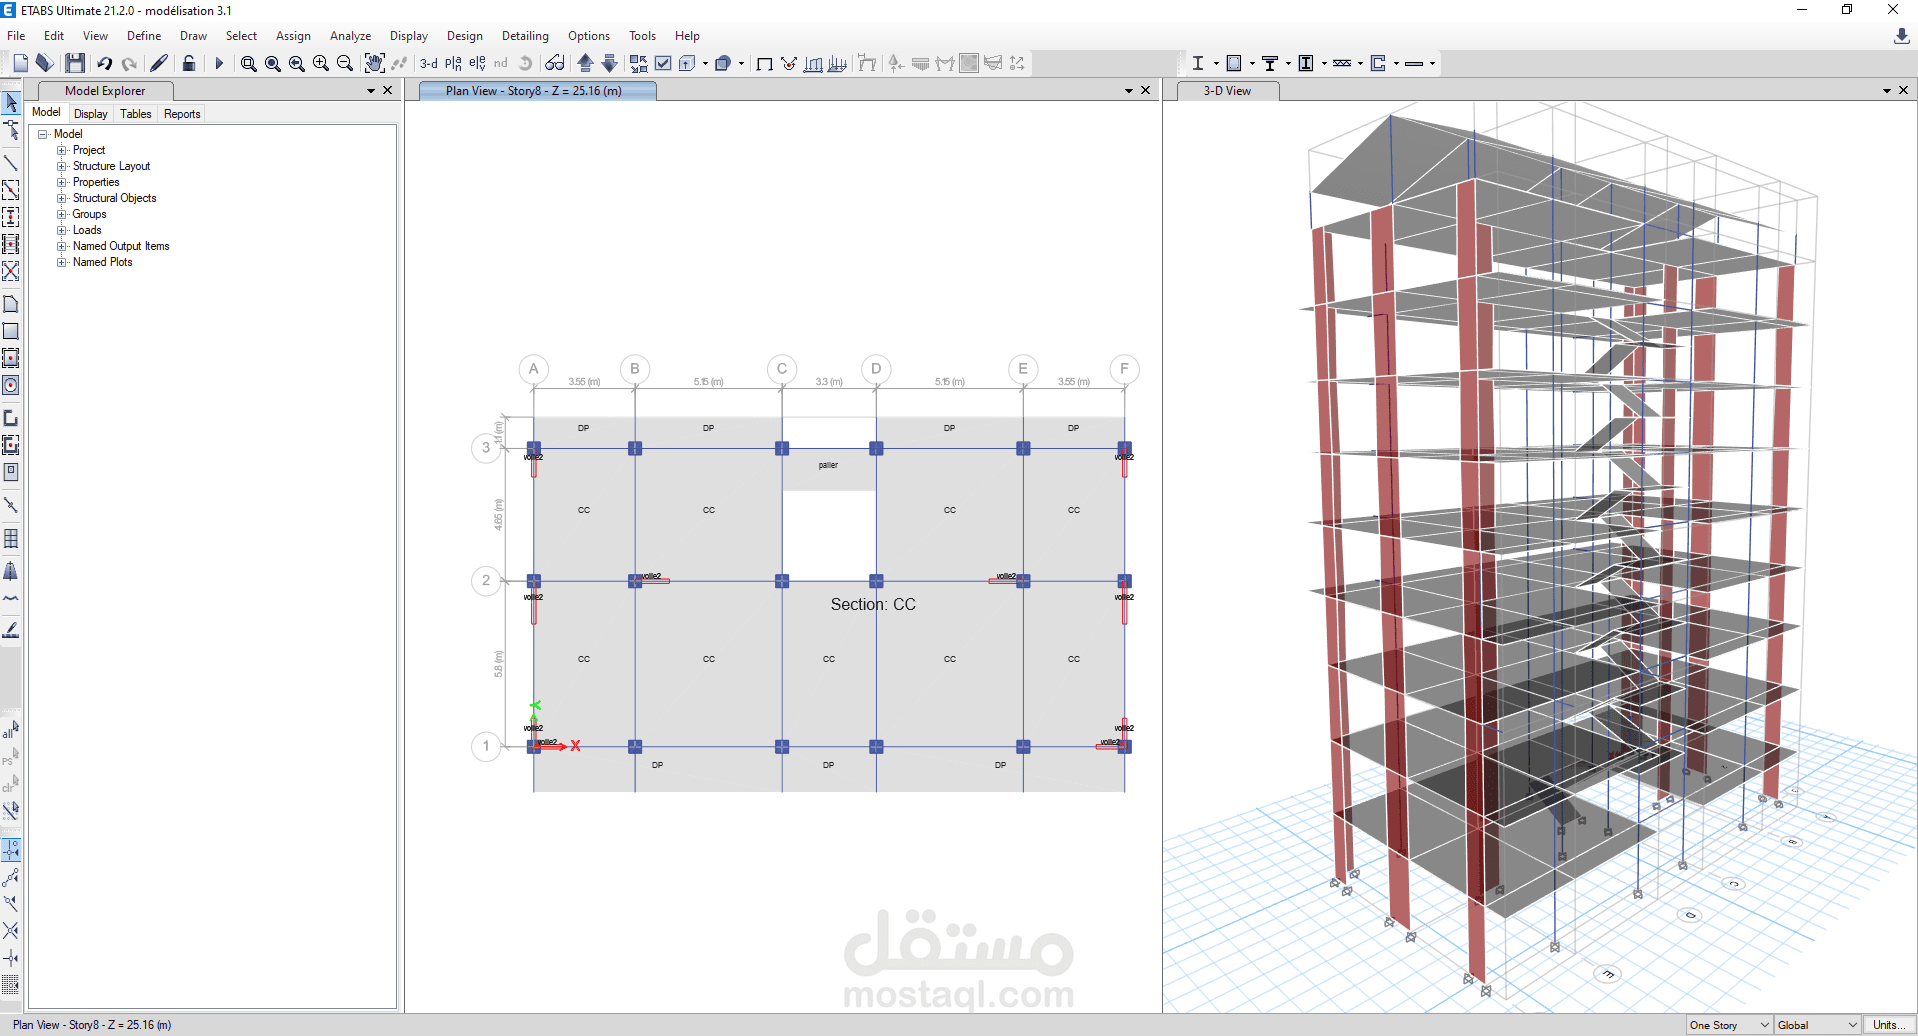Switch to the Reports tab

click(x=182, y=114)
